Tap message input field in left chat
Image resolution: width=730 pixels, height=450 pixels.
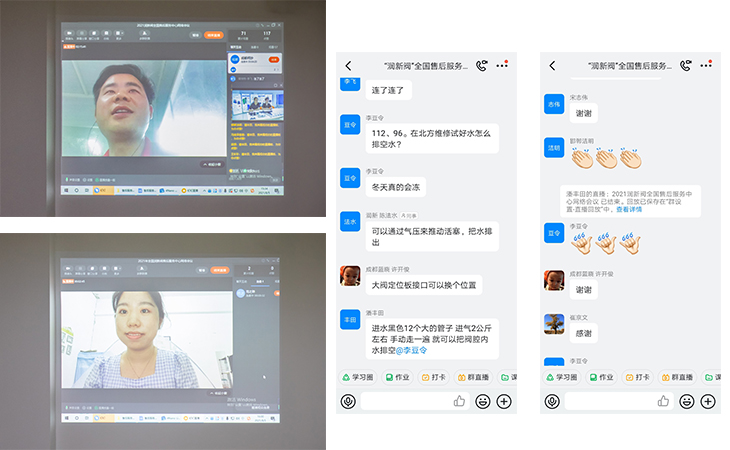(404, 401)
